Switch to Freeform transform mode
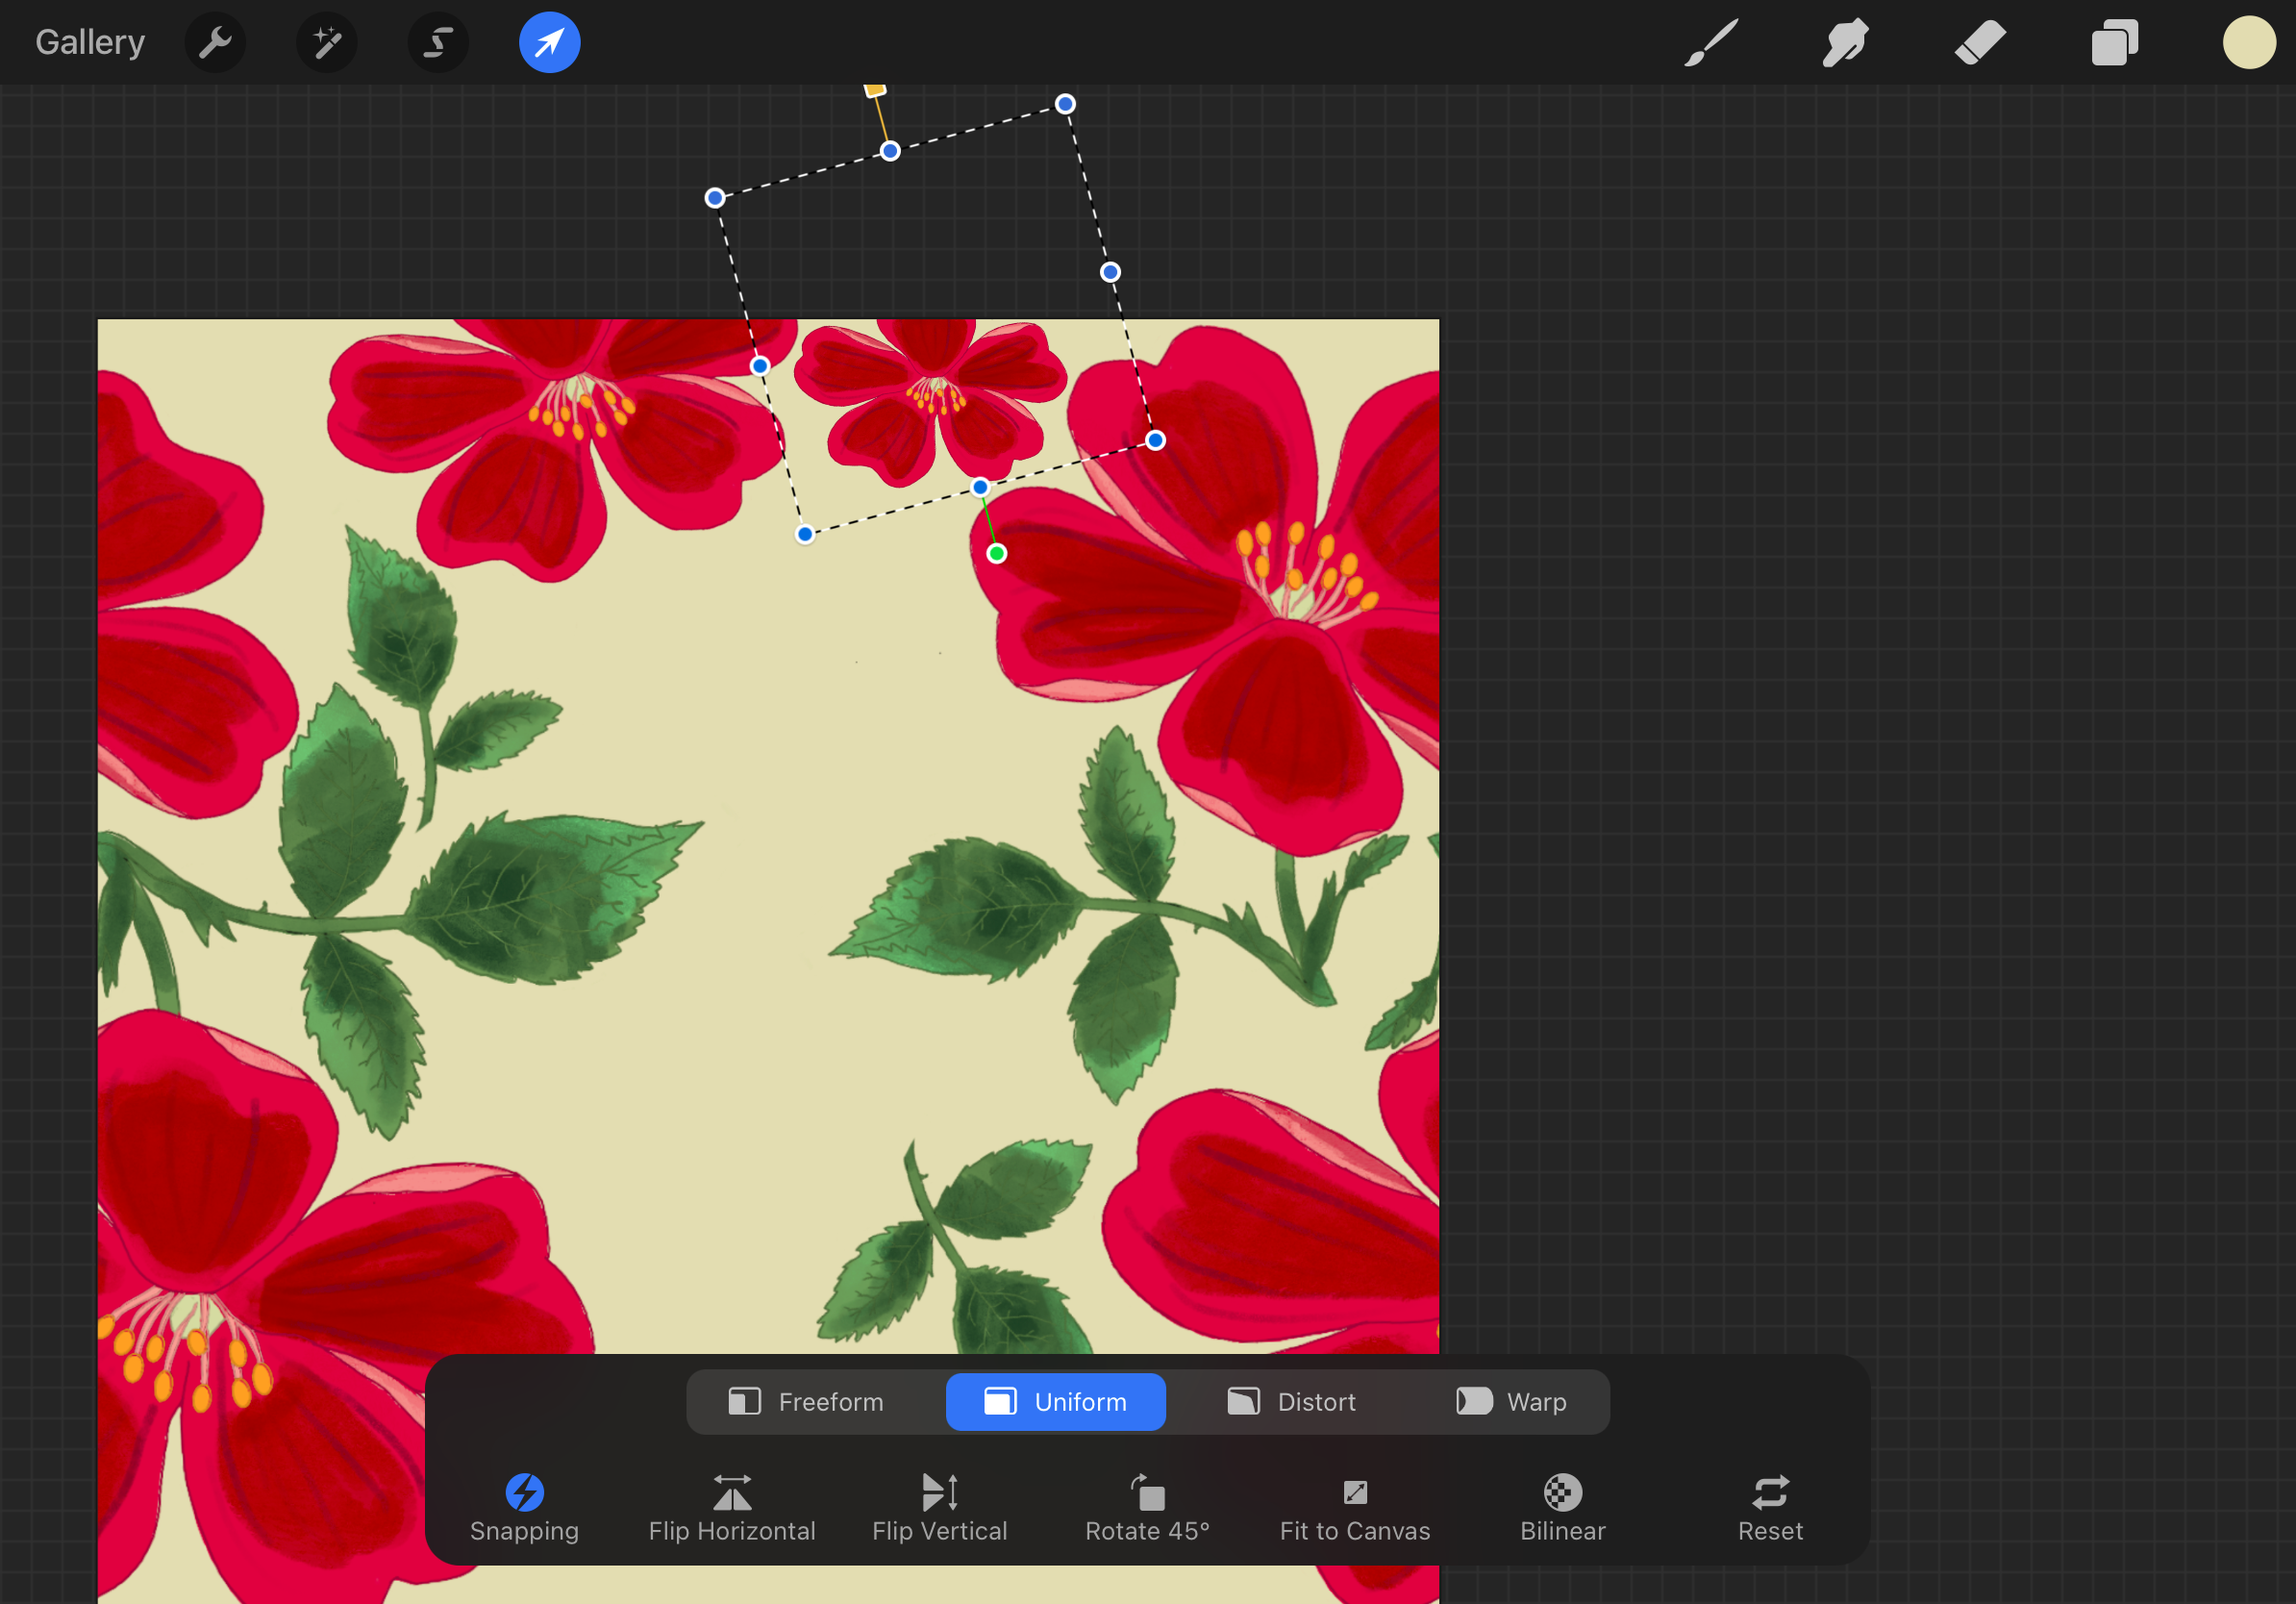2296x1604 pixels. pyautogui.click(x=806, y=1402)
